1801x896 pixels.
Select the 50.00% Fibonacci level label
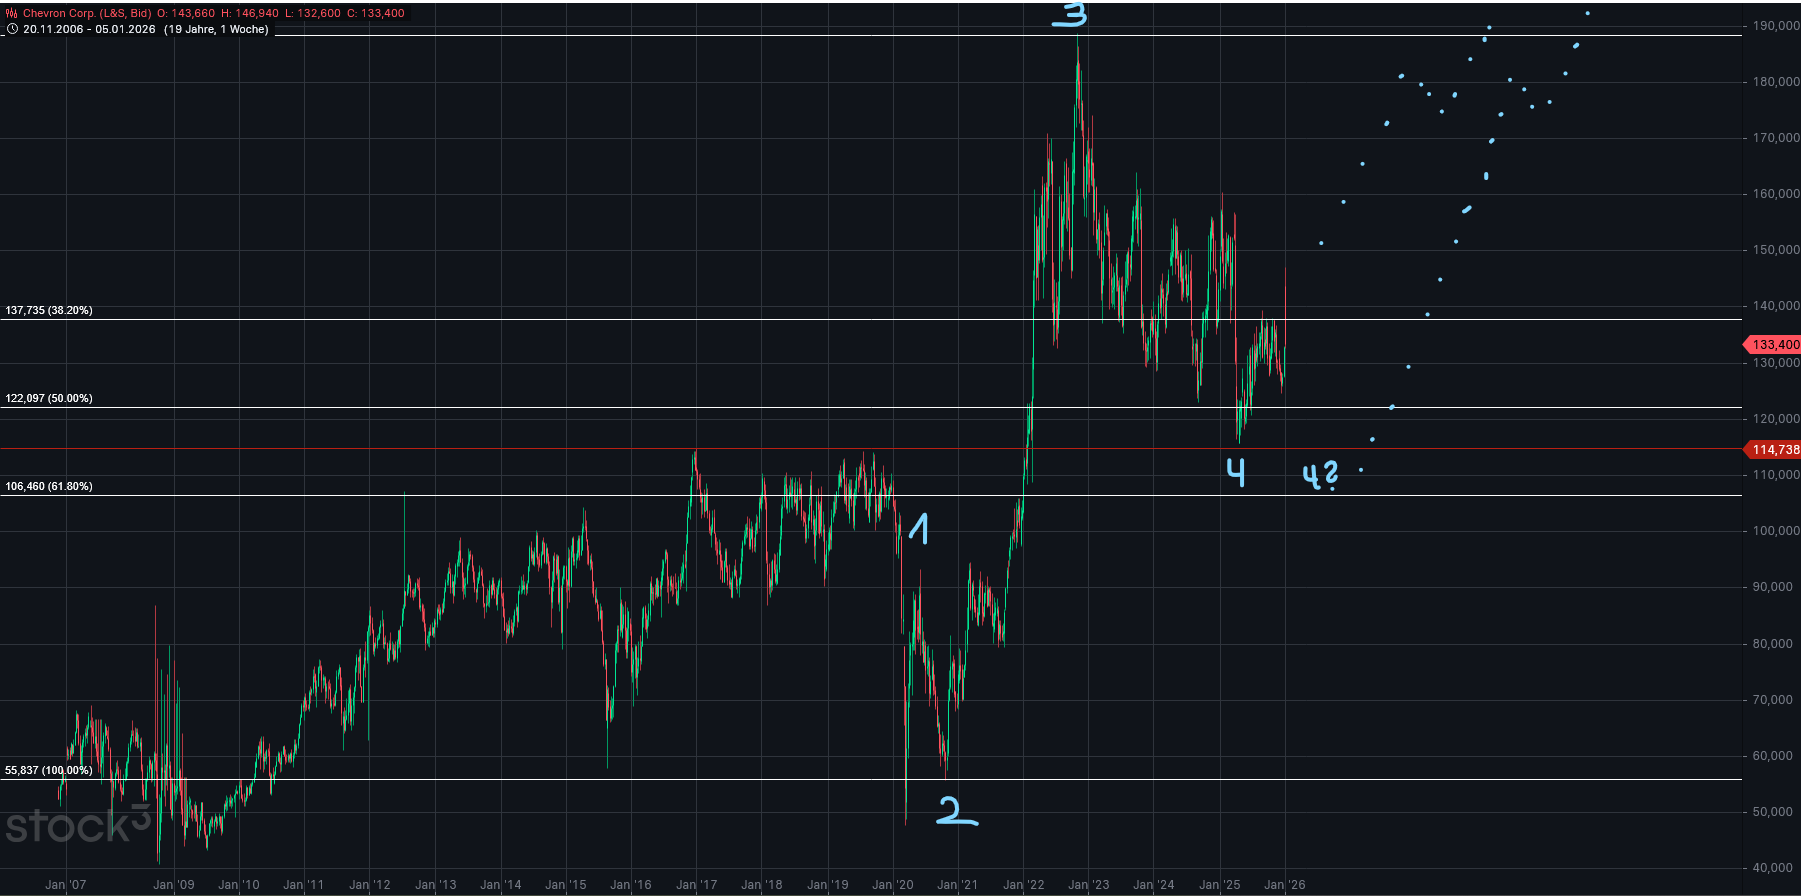coord(49,398)
